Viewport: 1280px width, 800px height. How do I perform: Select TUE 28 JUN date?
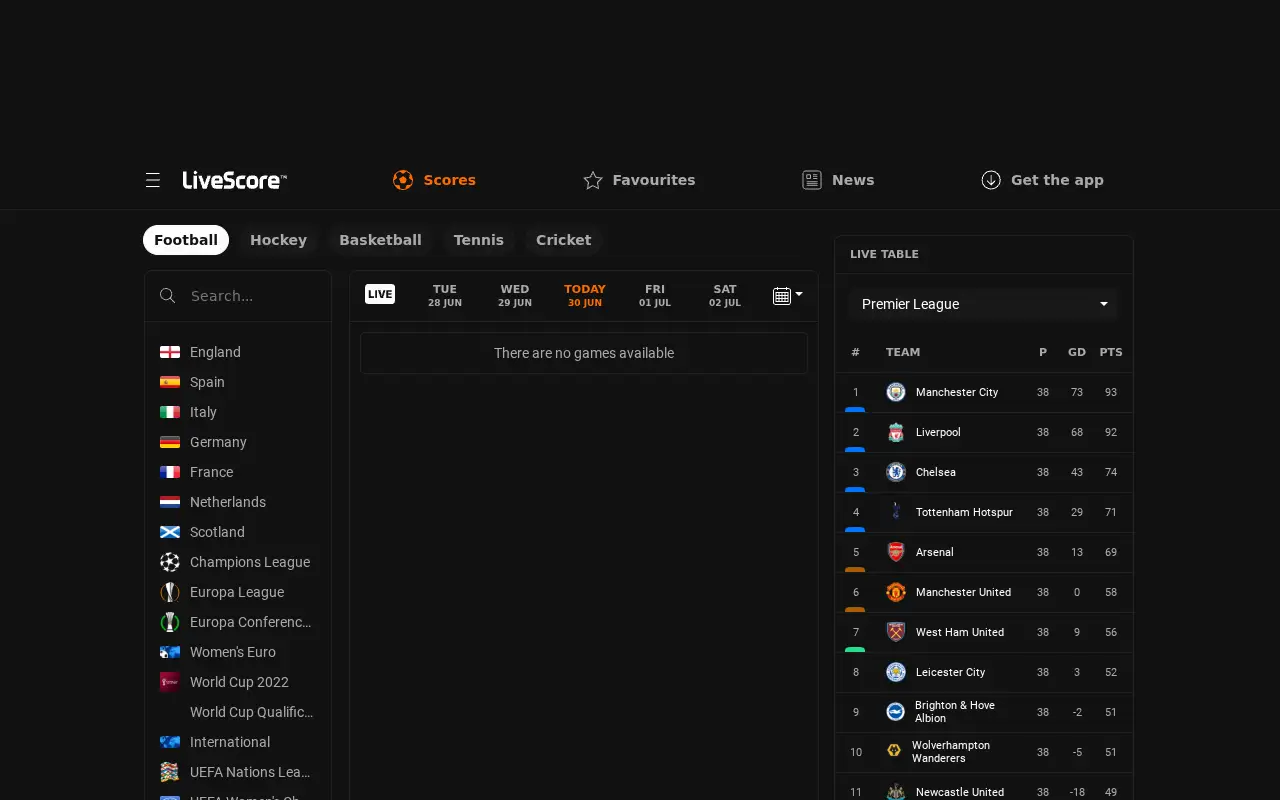click(445, 295)
